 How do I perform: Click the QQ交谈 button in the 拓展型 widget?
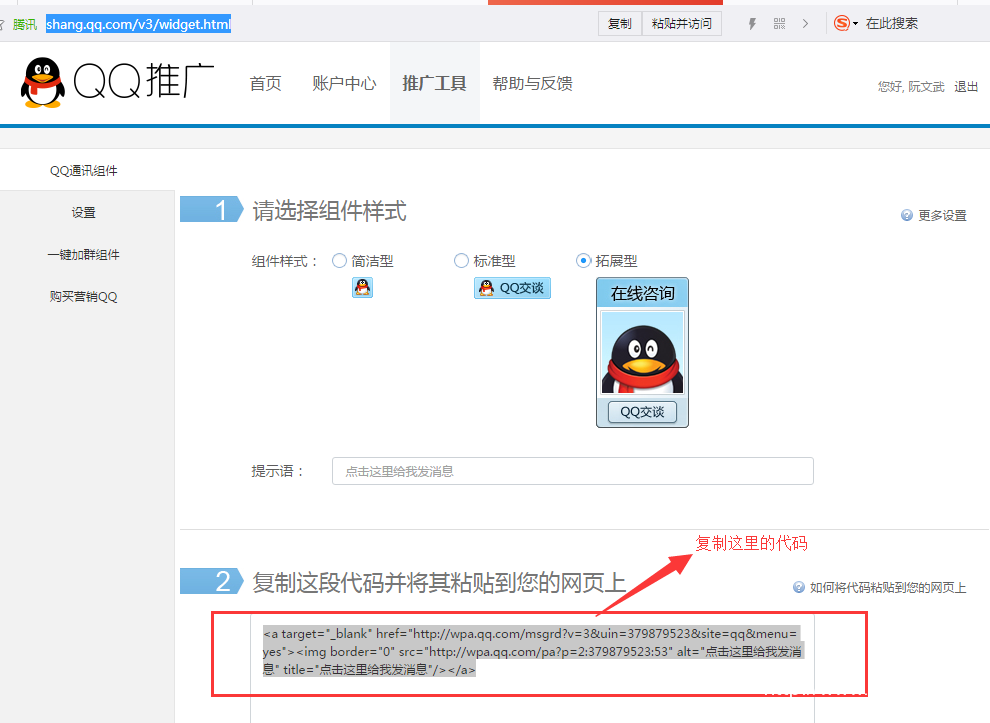[x=642, y=412]
